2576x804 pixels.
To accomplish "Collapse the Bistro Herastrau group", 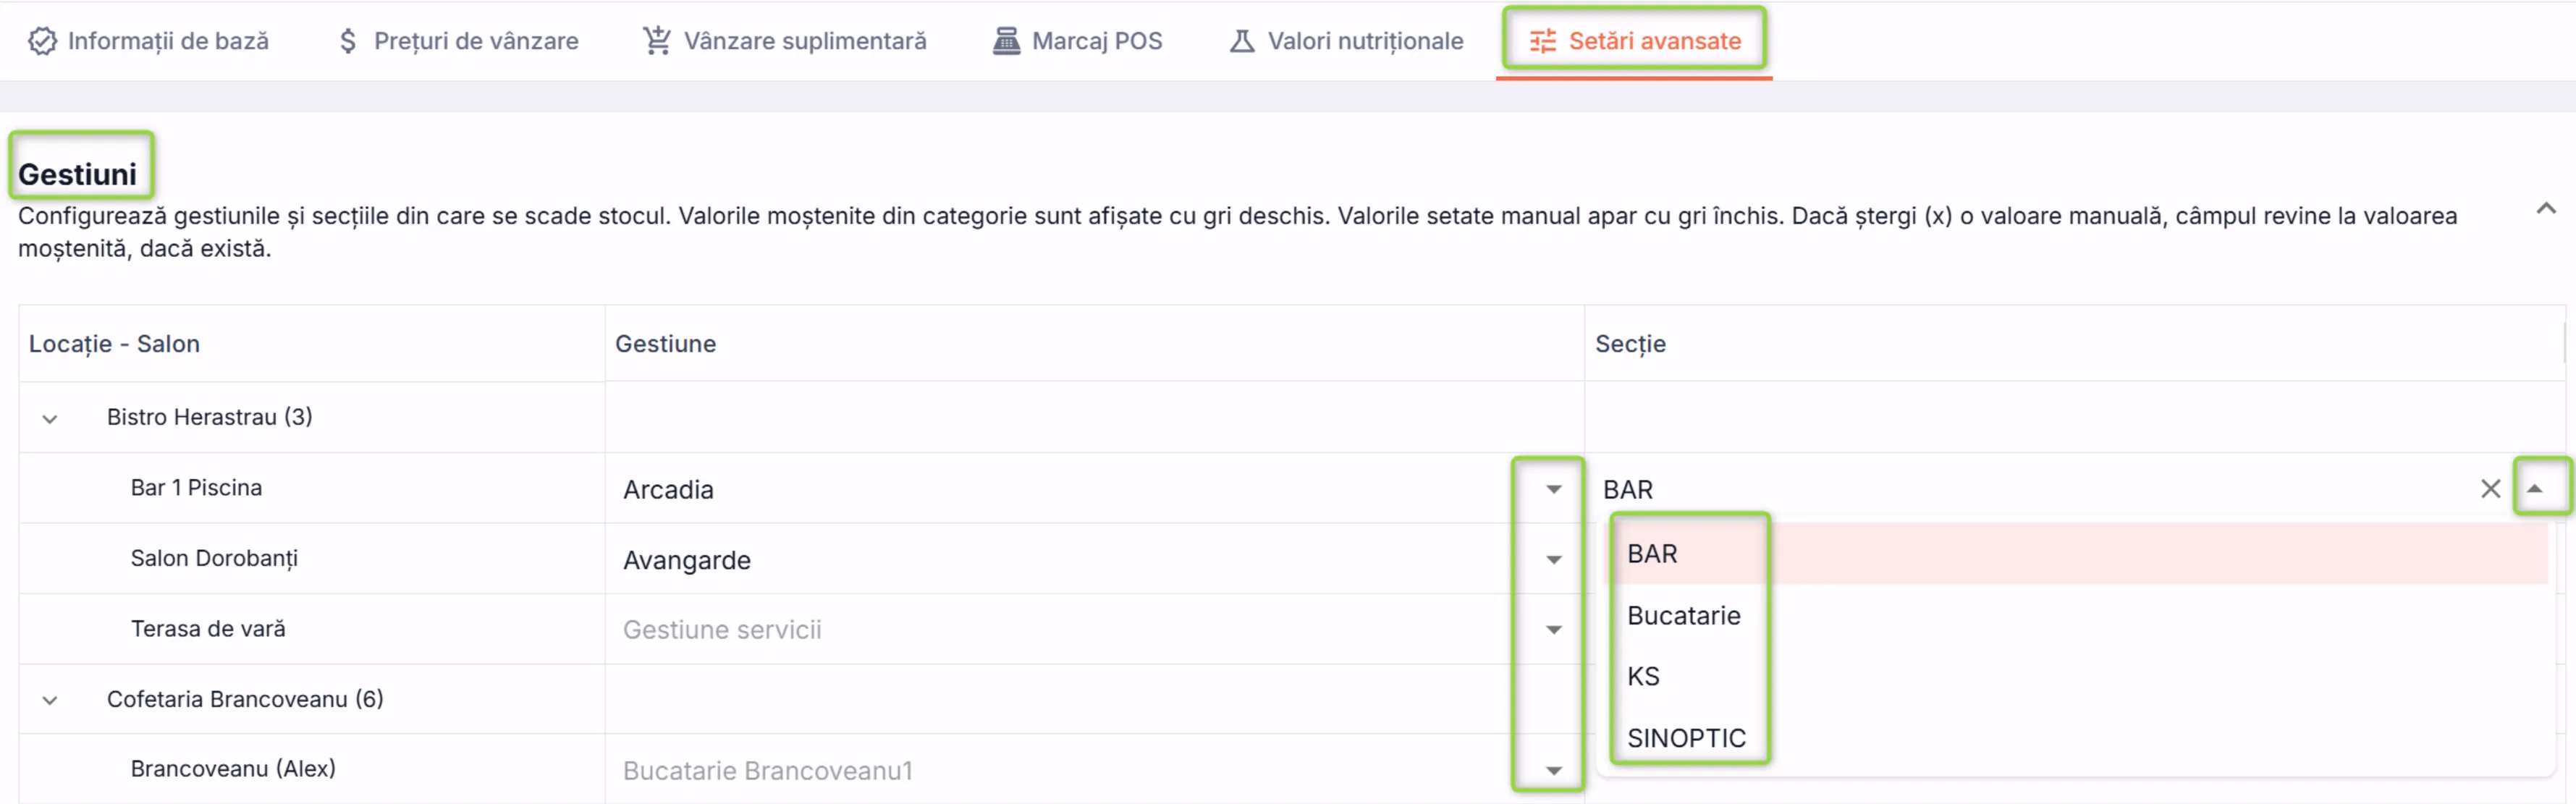I will click(x=50, y=418).
